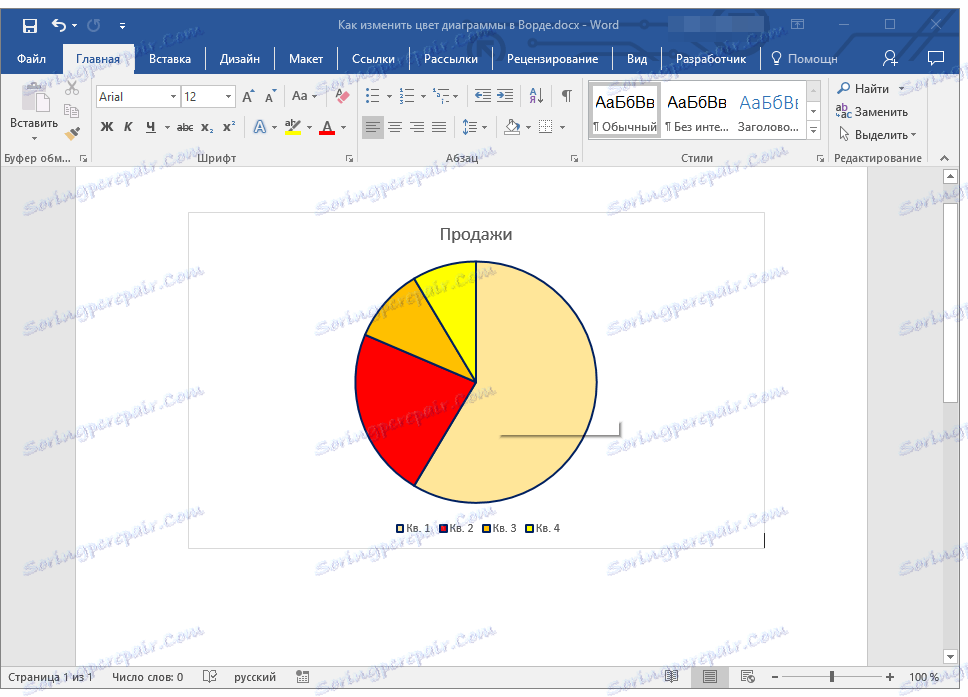The height and width of the screenshot is (697, 968).
Task: Apply the Заголово... heading style
Action: click(x=769, y=111)
